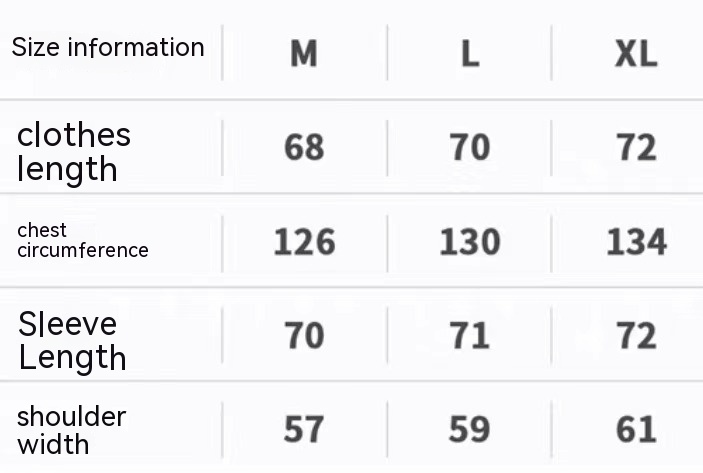Click the 'Size information' header cell
The width and height of the screenshot is (703, 473).
[108, 48]
